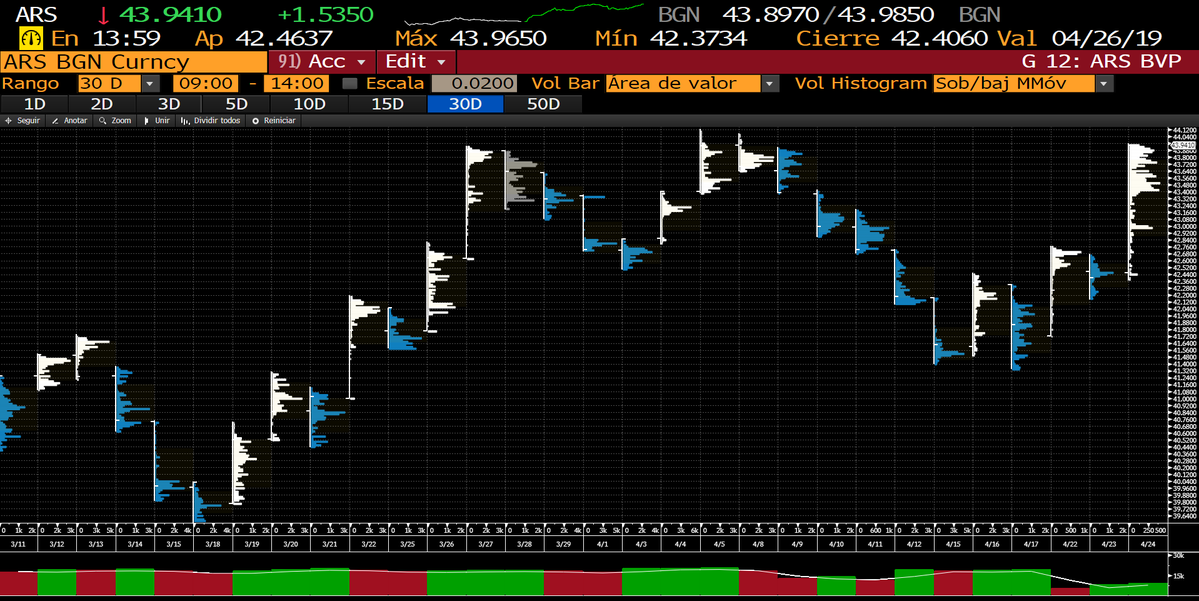
Task: Click the Val 04/26/19 date
Action: tap(1107, 38)
